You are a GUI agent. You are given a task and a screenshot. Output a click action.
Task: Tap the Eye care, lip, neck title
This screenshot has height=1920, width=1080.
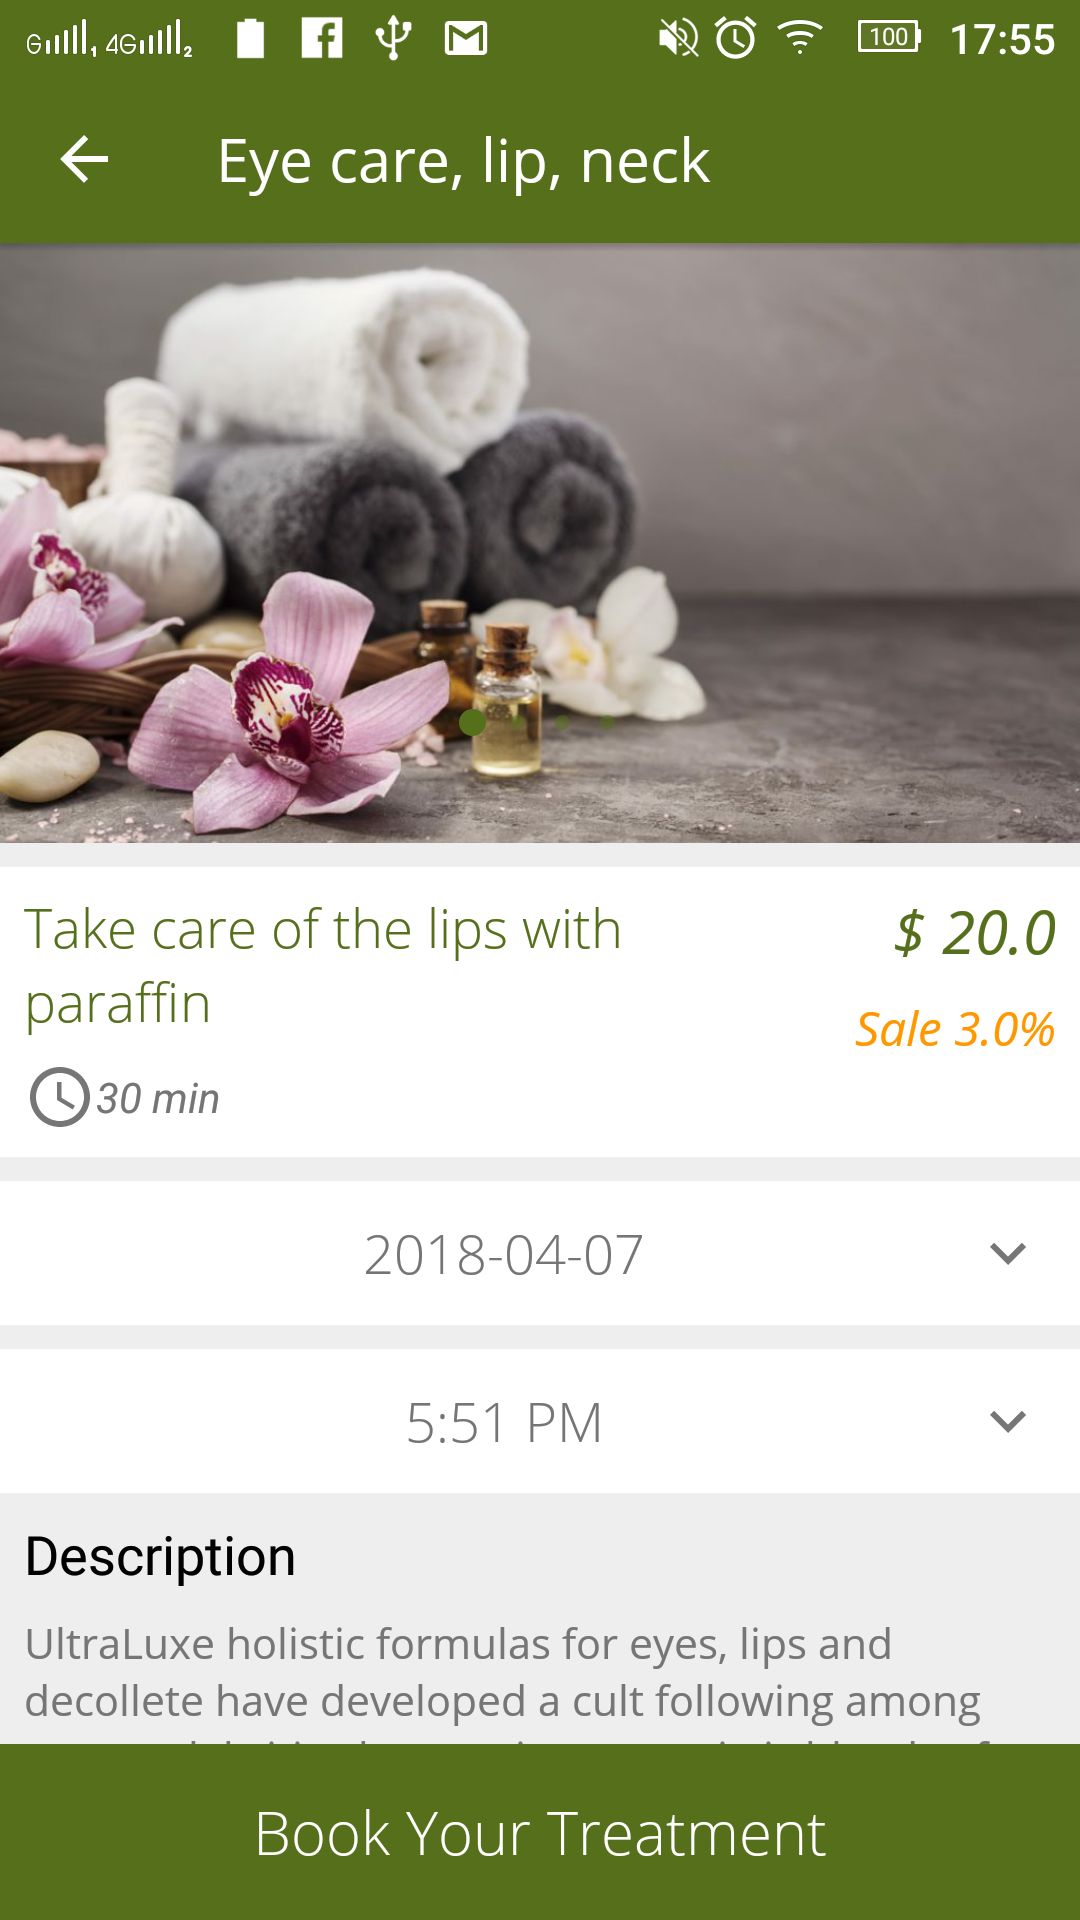point(463,161)
